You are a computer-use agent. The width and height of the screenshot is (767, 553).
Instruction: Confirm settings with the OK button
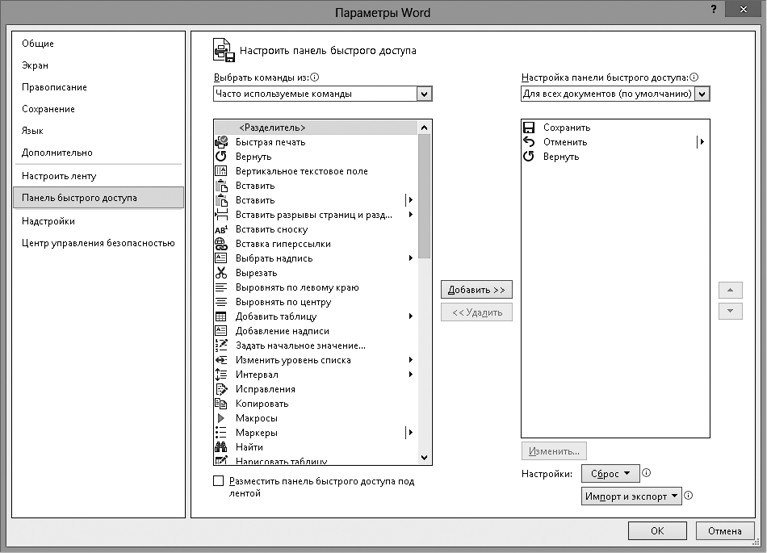click(656, 531)
